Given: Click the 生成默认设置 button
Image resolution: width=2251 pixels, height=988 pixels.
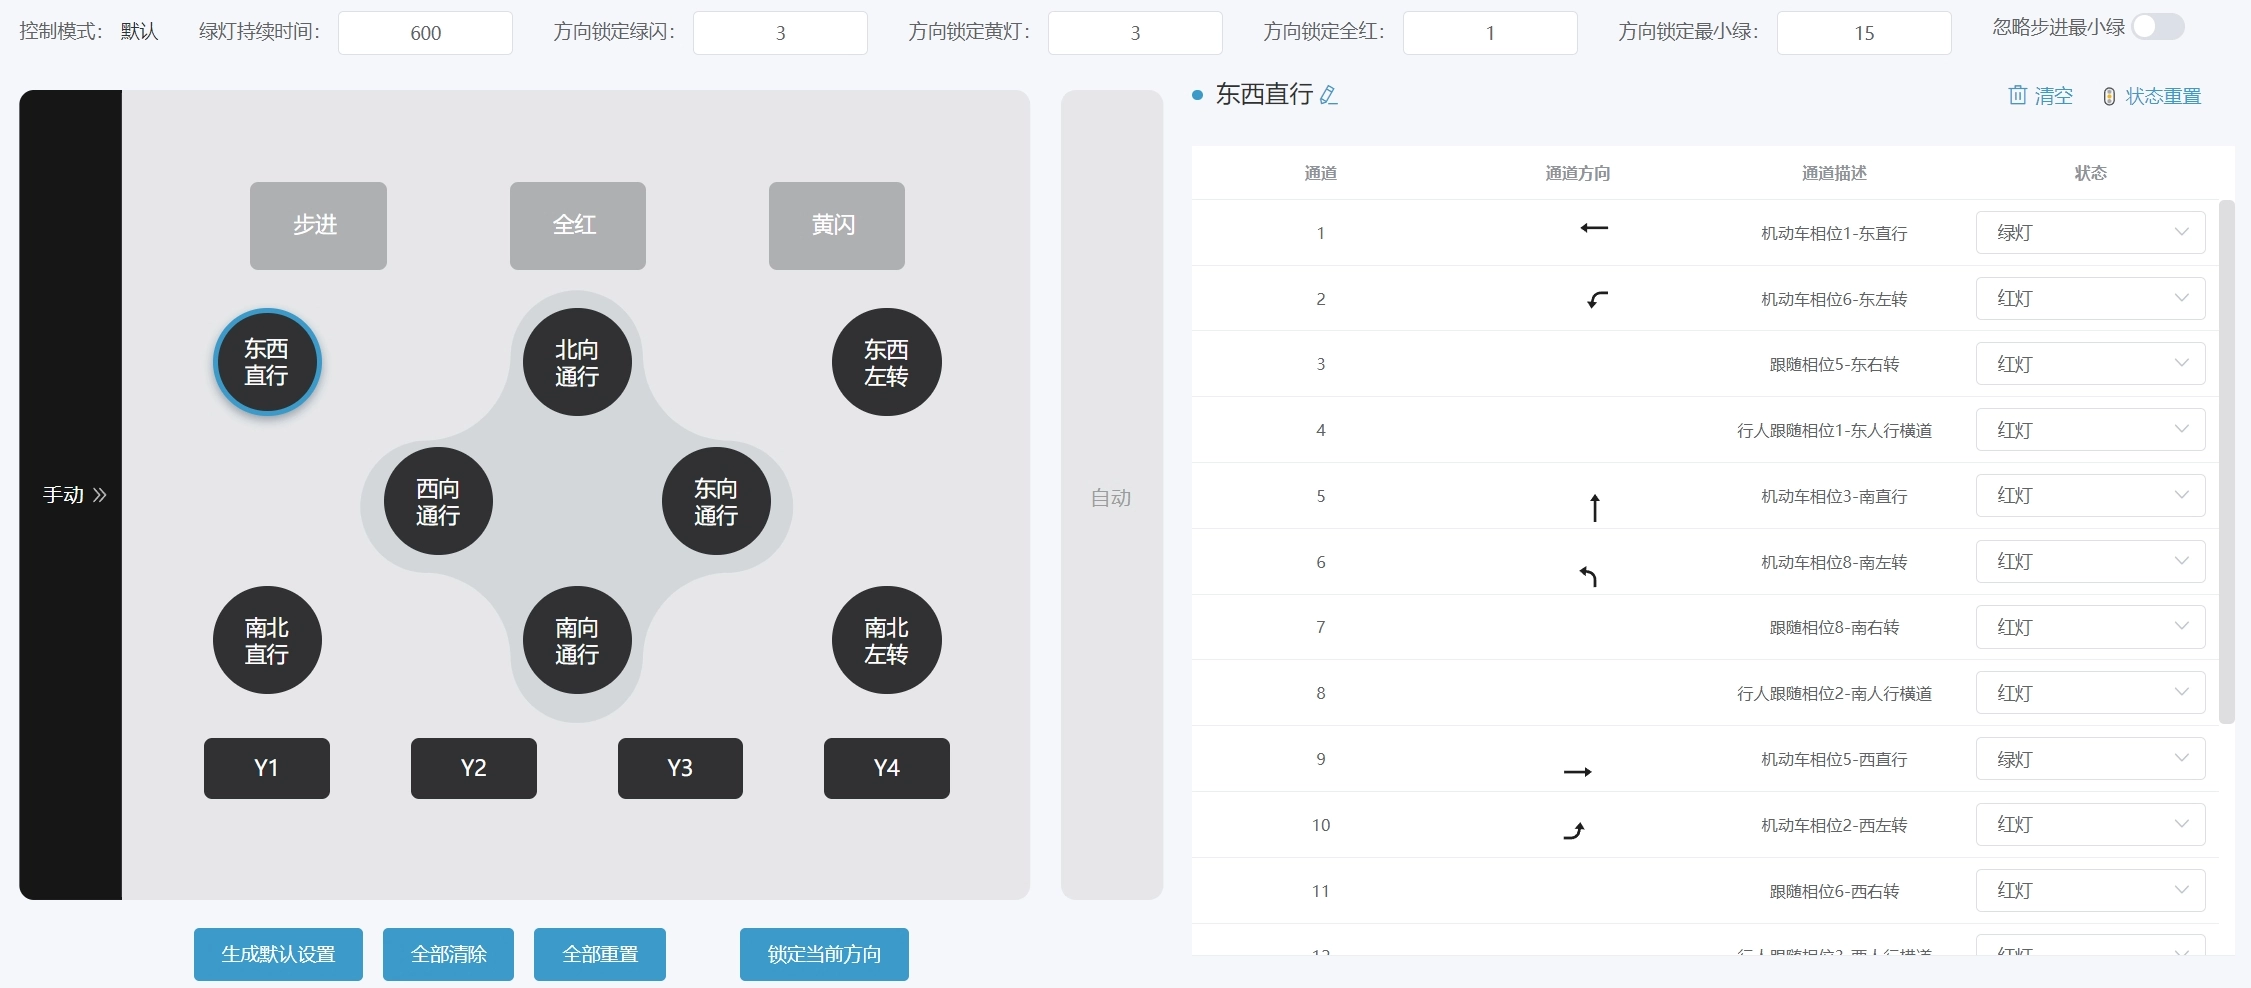Looking at the screenshot, I should (278, 954).
